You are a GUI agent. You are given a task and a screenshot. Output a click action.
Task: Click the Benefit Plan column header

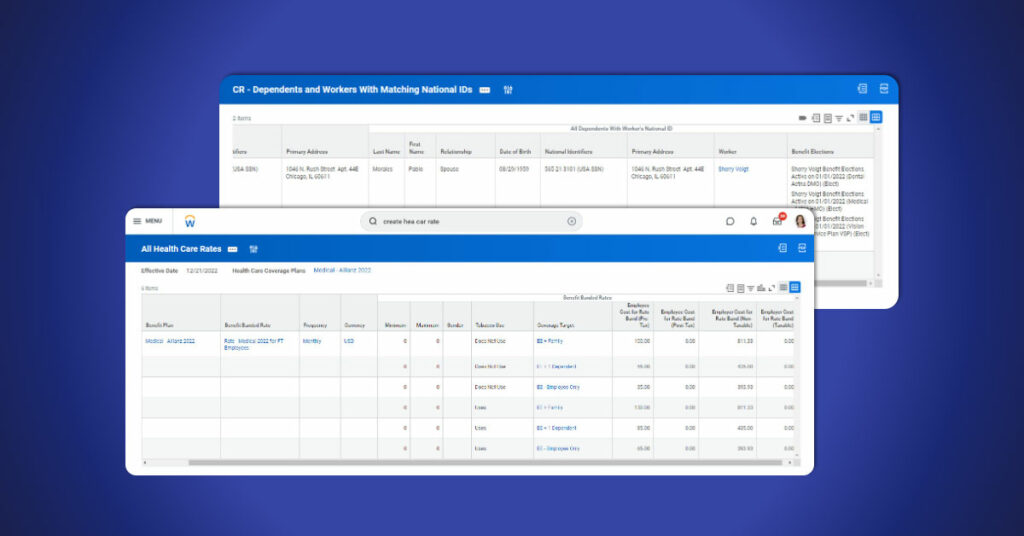pyautogui.click(x=159, y=325)
